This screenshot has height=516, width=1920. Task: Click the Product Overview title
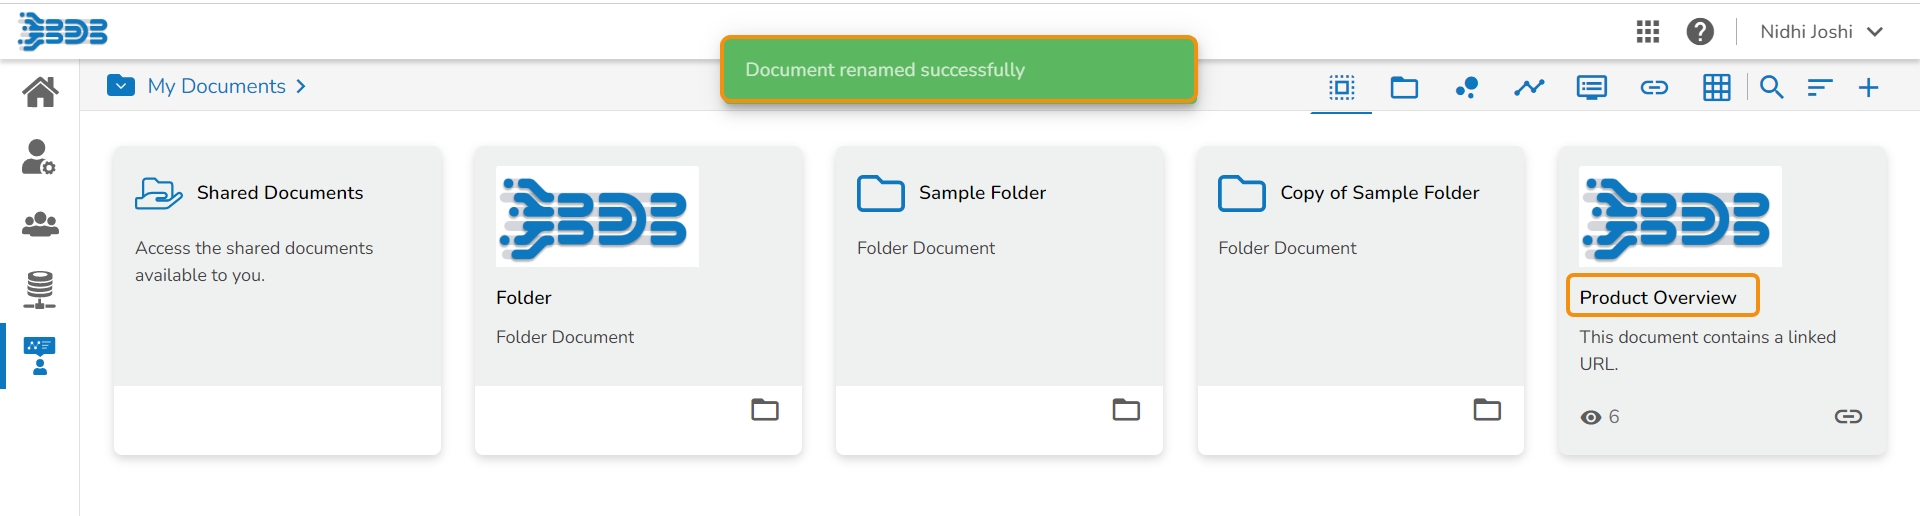(x=1657, y=297)
